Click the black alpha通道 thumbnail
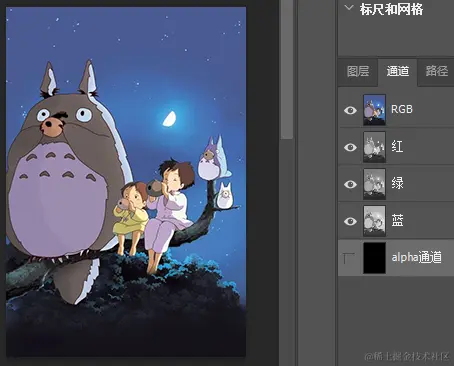 coord(374,258)
